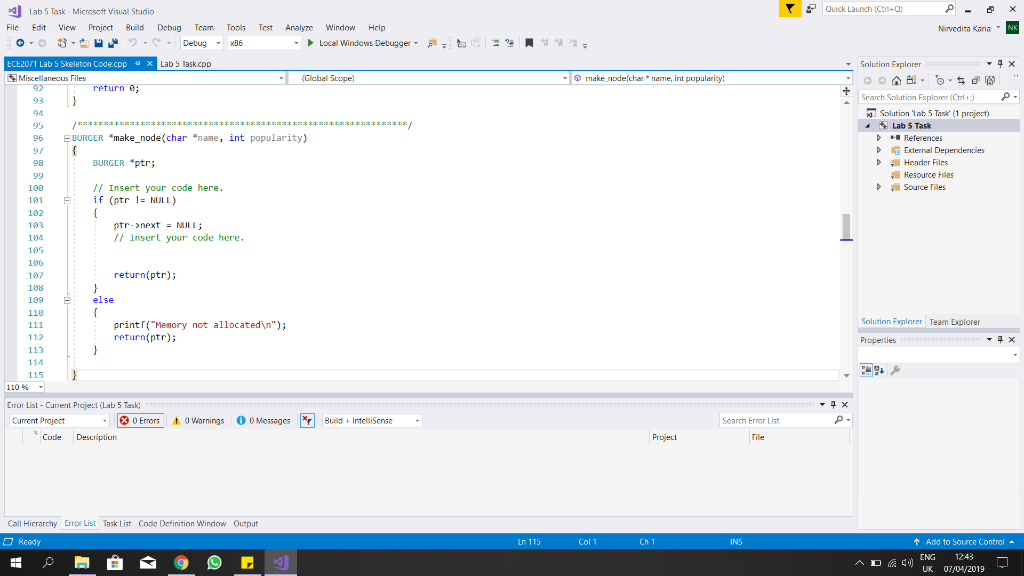Click the Property Pages wrench icon
This screenshot has width=1024, height=576.
pos(895,370)
